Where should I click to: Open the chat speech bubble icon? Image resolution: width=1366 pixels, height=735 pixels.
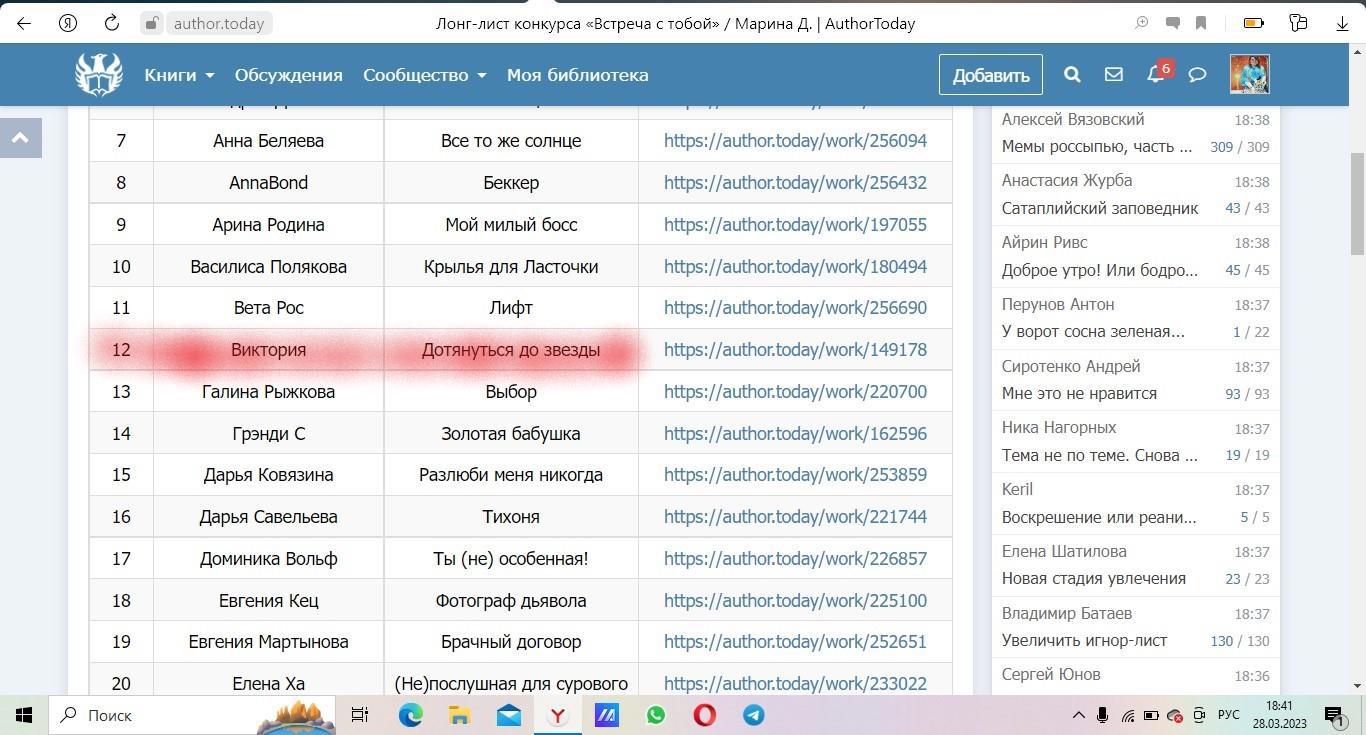coord(1197,74)
